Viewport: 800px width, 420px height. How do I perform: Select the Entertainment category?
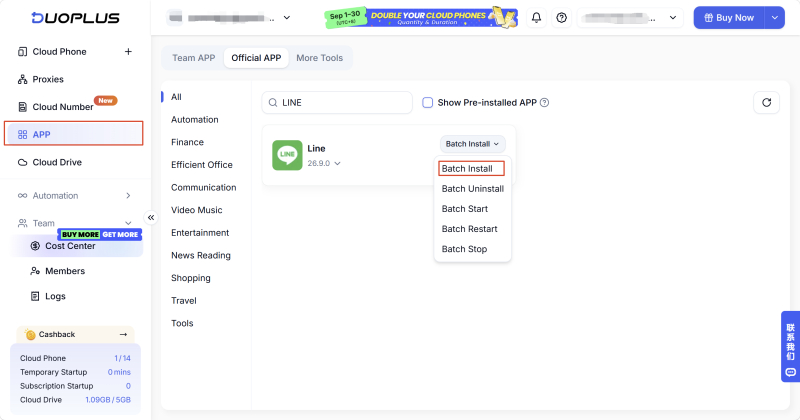(x=200, y=233)
